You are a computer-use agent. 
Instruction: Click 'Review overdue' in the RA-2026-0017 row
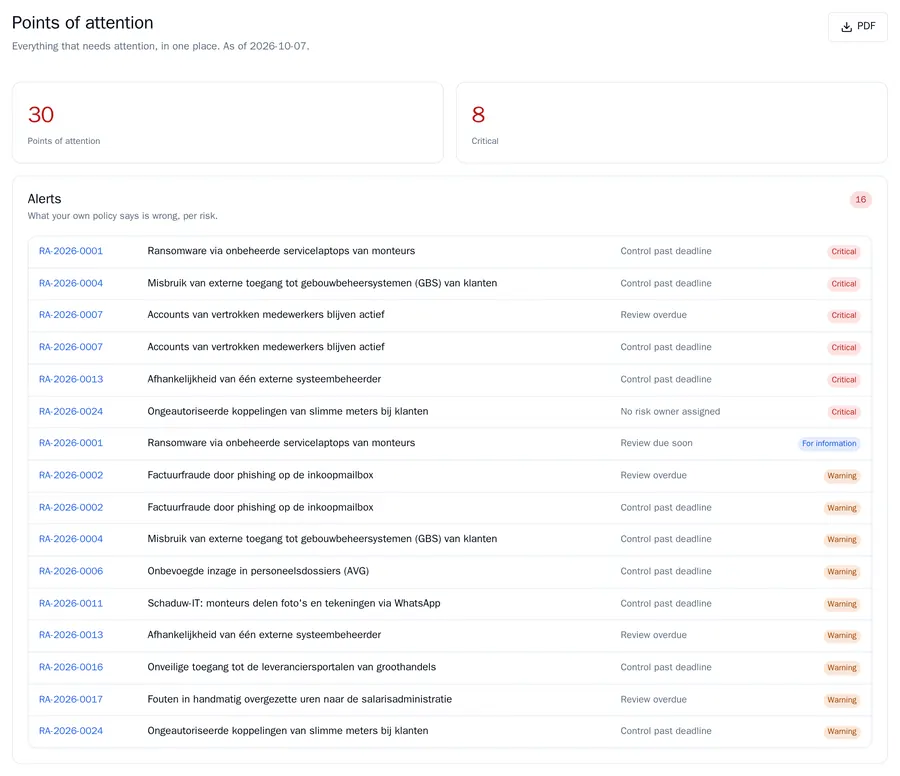pyautogui.click(x=653, y=699)
